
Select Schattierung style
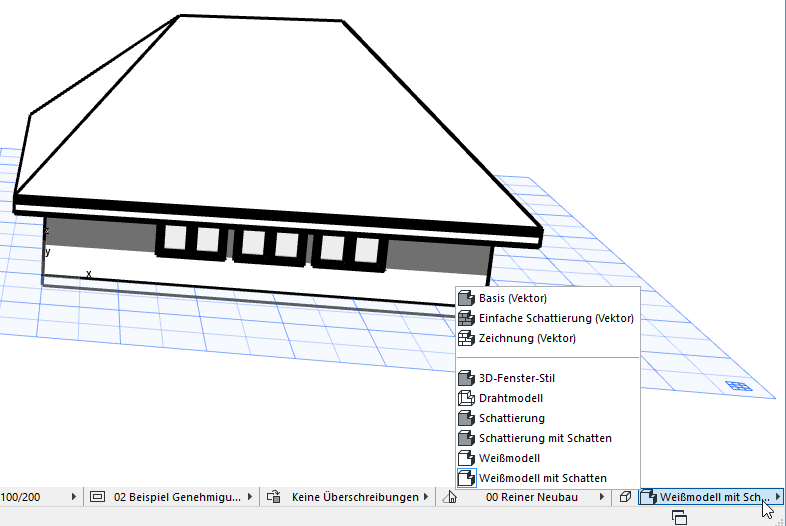point(547,418)
